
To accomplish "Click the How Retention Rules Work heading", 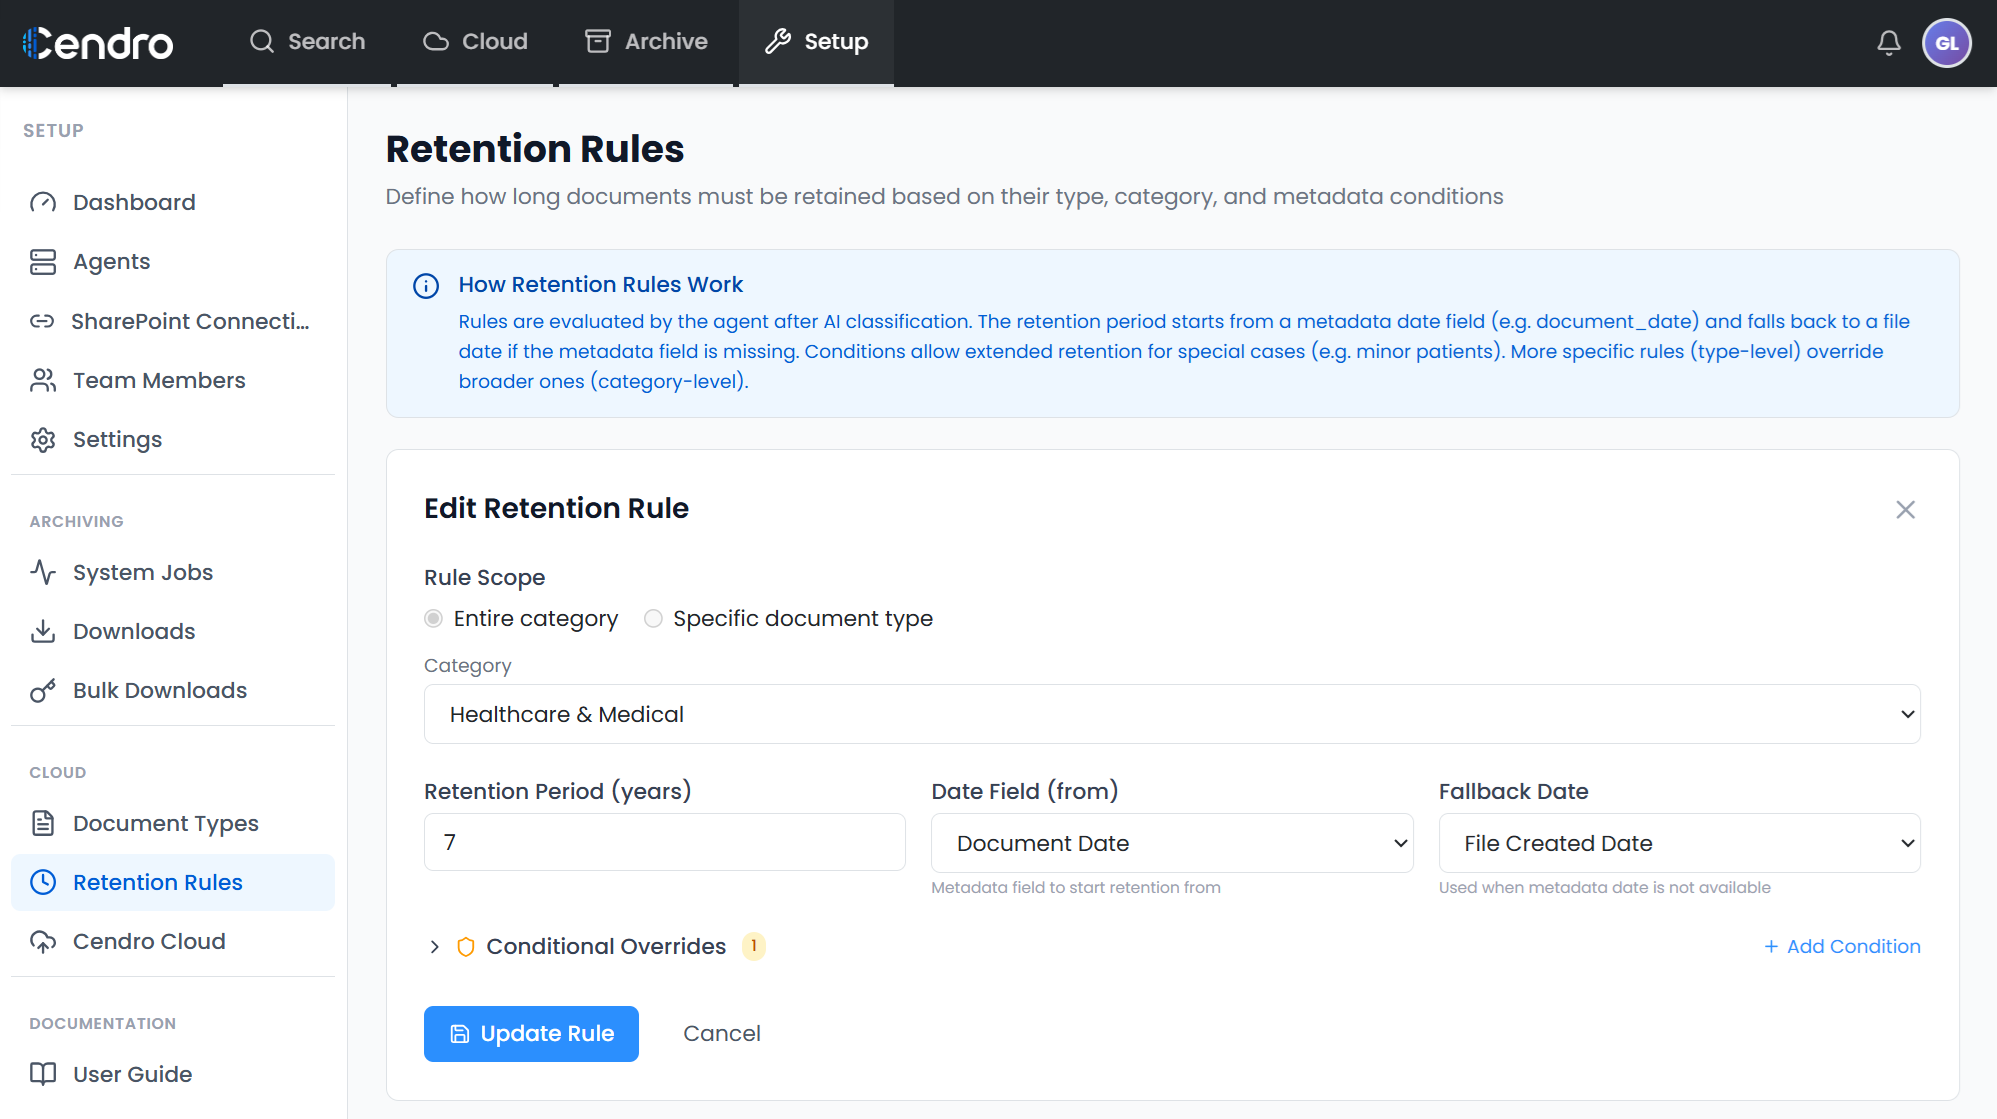I will [601, 285].
